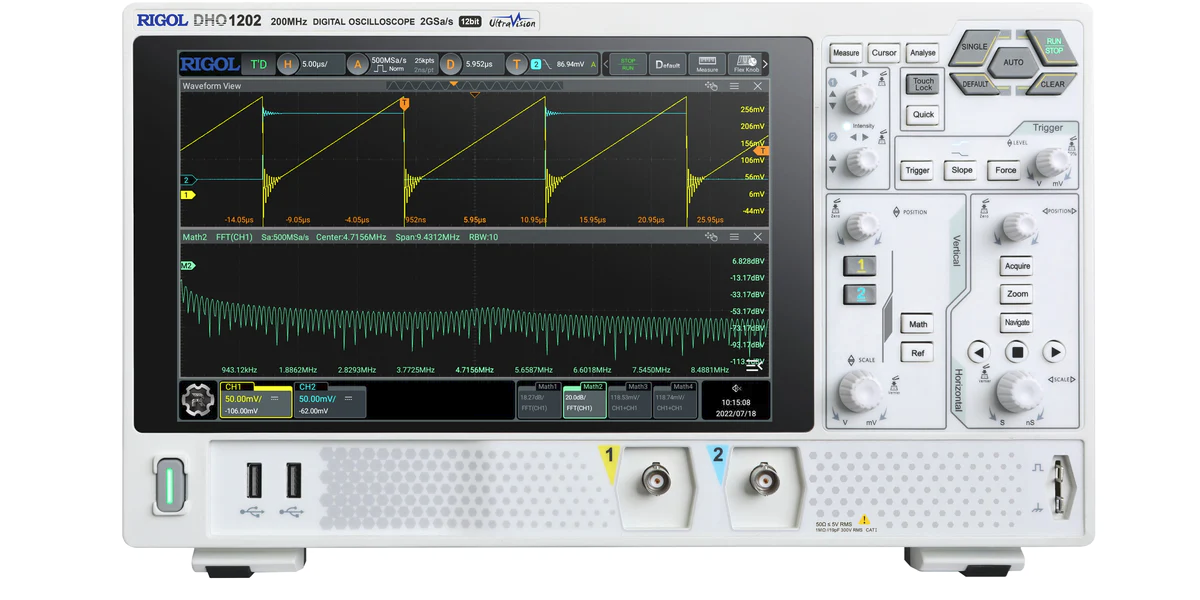Push the Analyse hardware button
This screenshot has width=1200, height=600.
(923, 53)
